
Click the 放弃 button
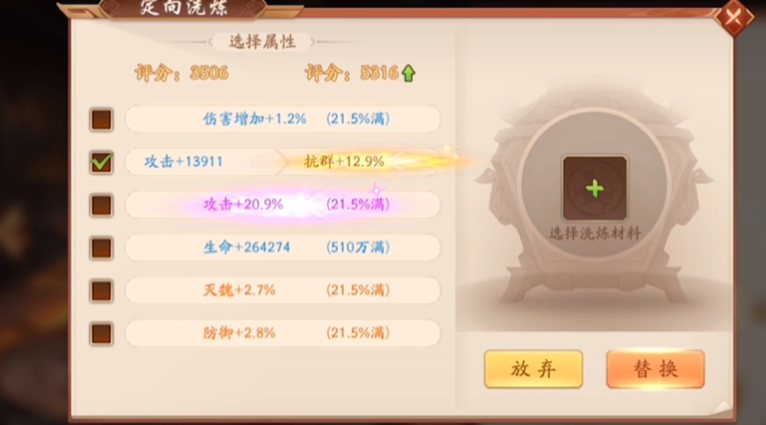tap(533, 369)
